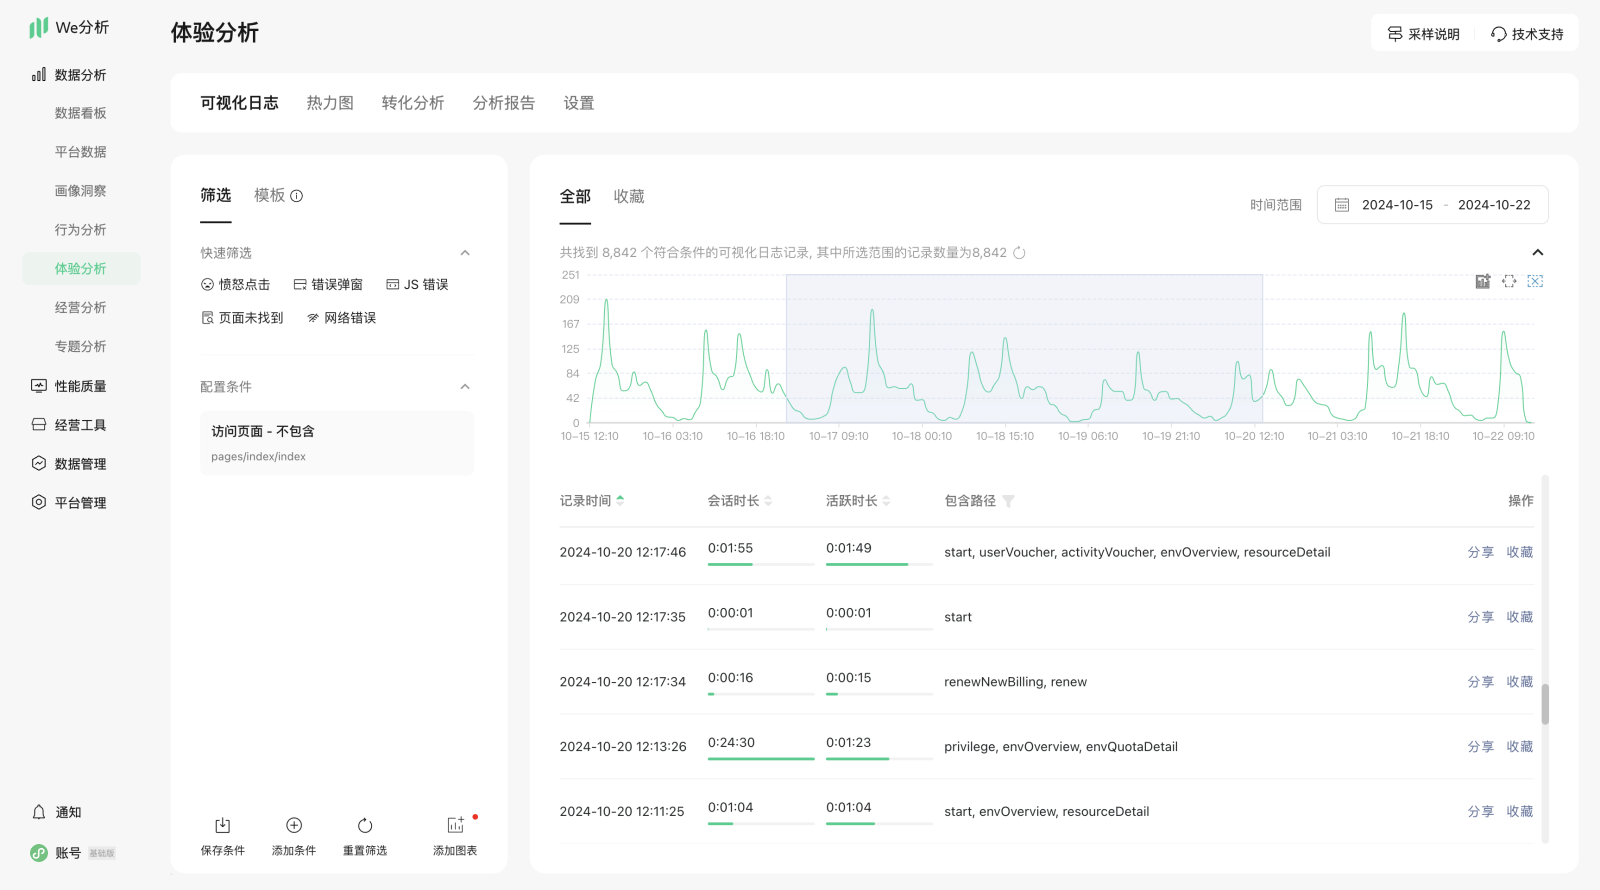Click the records table vertical scrollbar

(1545, 704)
